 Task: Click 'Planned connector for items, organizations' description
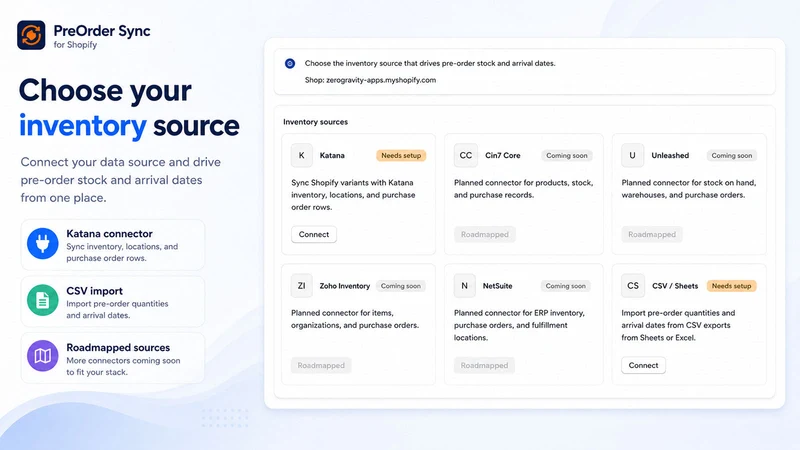(x=355, y=319)
